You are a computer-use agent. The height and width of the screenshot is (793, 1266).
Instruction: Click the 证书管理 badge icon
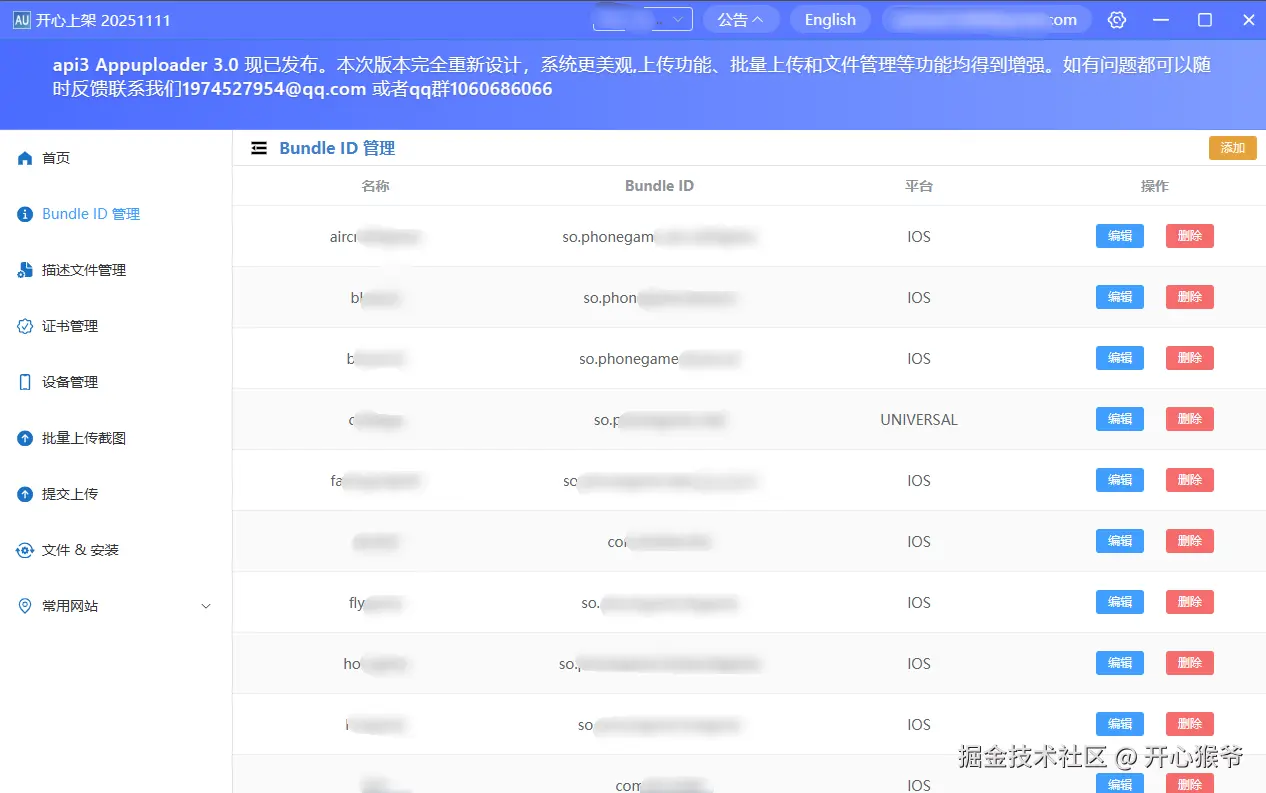[25, 326]
